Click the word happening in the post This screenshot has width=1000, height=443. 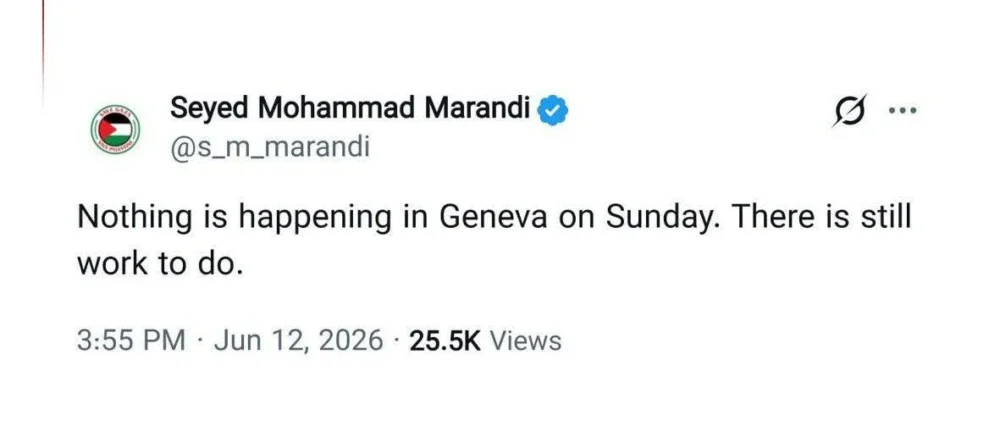[316, 221]
